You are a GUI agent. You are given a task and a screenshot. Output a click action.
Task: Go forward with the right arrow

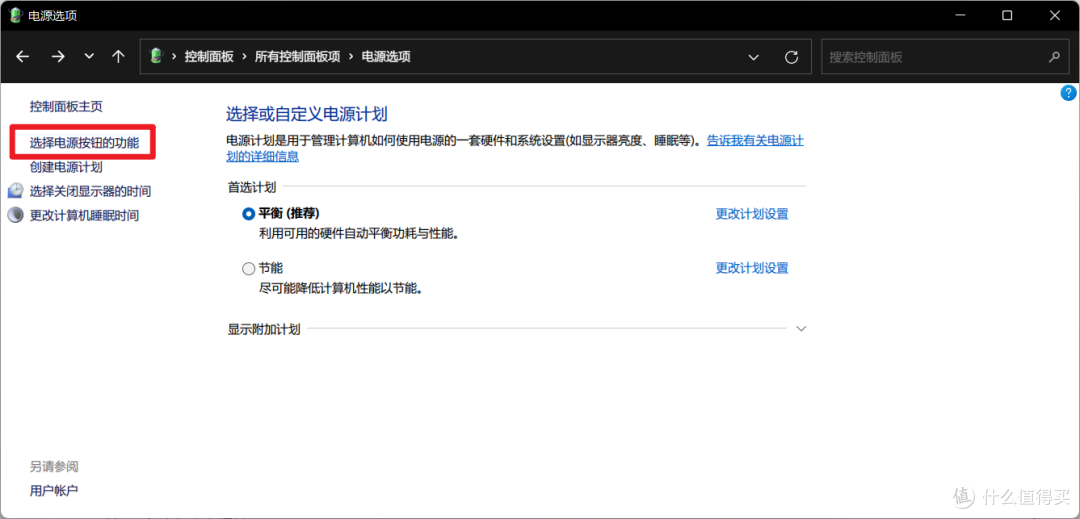point(58,57)
